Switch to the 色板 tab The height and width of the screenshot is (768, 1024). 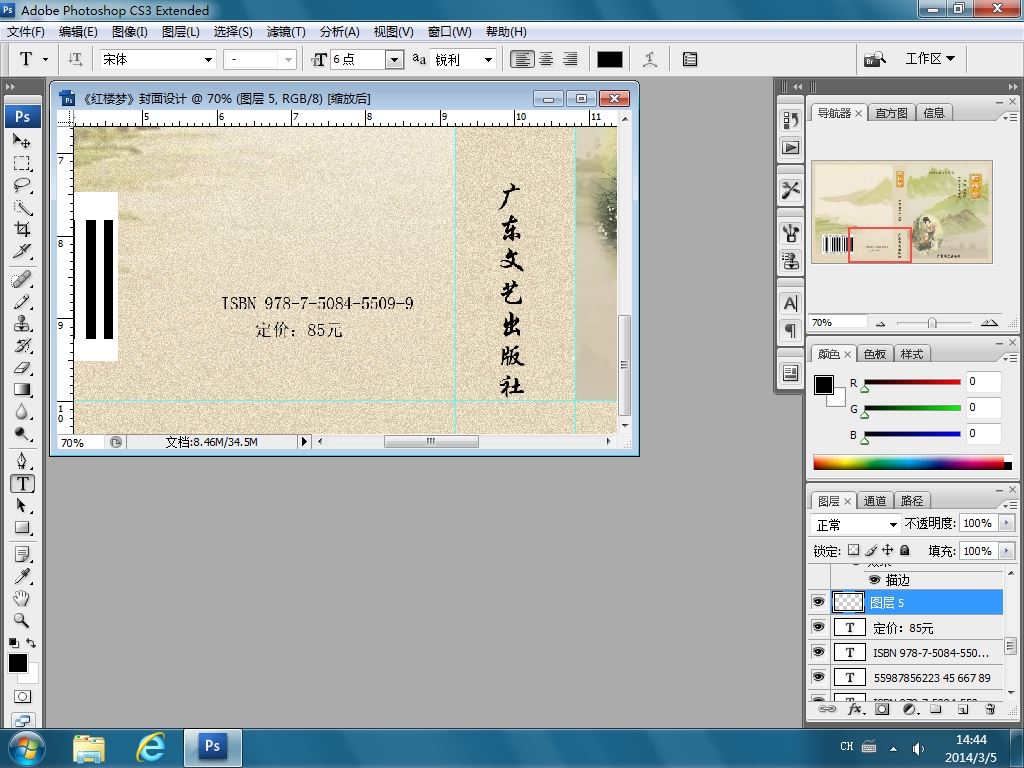point(874,354)
